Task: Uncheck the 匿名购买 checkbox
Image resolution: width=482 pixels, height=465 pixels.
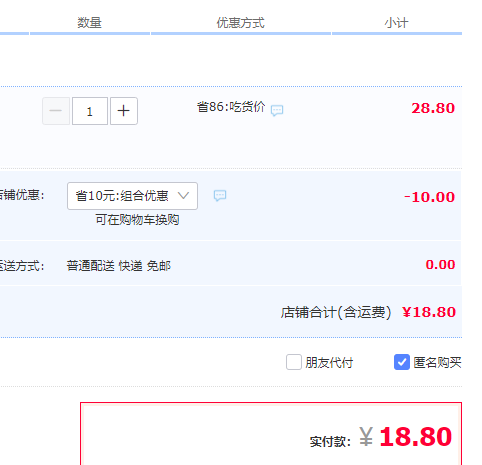Action: point(402,362)
